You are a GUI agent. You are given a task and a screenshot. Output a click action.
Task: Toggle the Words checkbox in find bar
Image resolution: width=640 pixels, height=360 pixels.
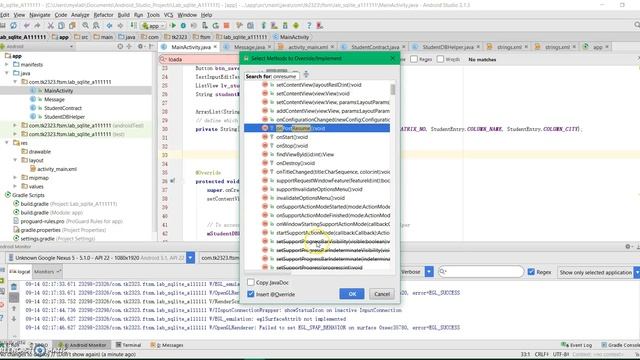click(x=440, y=59)
